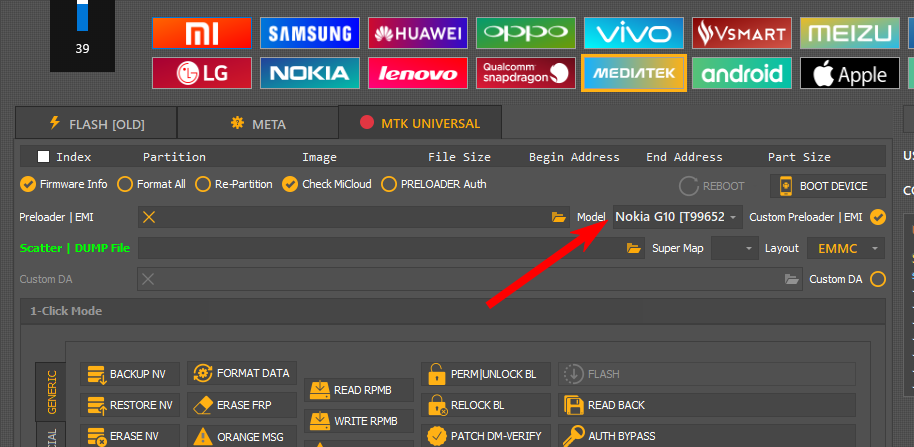Open the Qualcomm Snapdragon module
The image size is (914, 447).
(526, 73)
